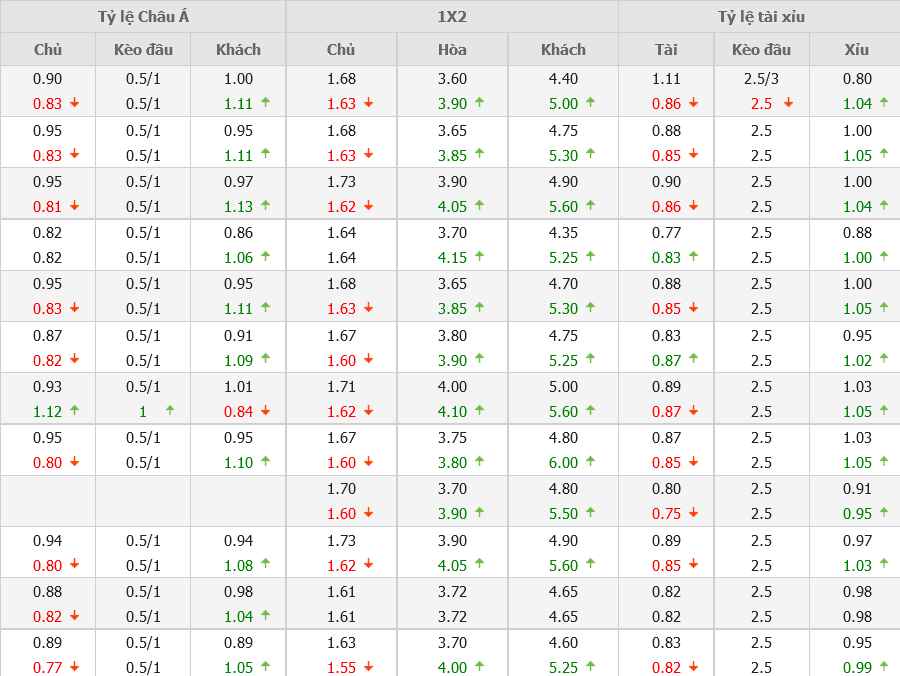
Task: Click the red down arrow beside 0.81
Action: [74, 205]
